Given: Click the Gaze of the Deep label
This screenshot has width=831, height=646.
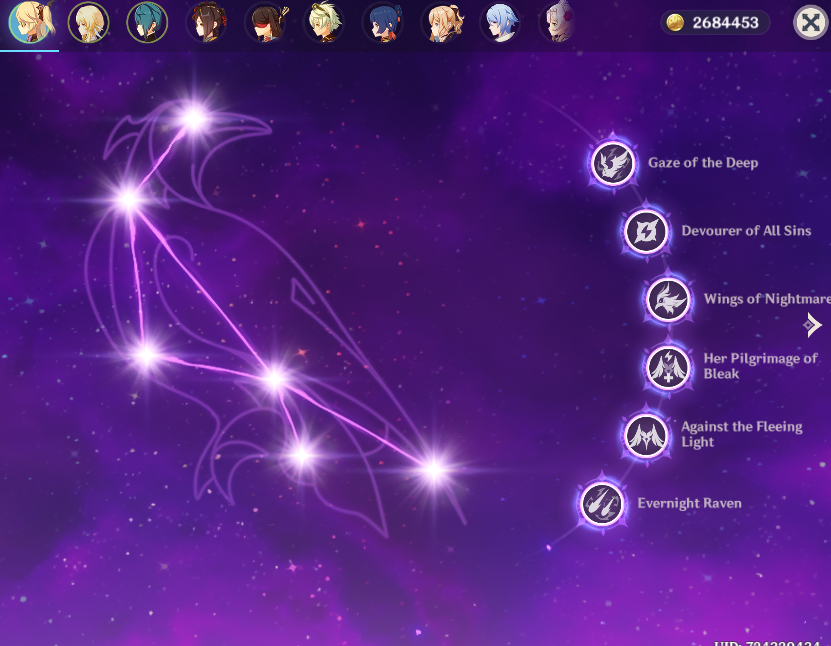Looking at the screenshot, I should [703, 163].
